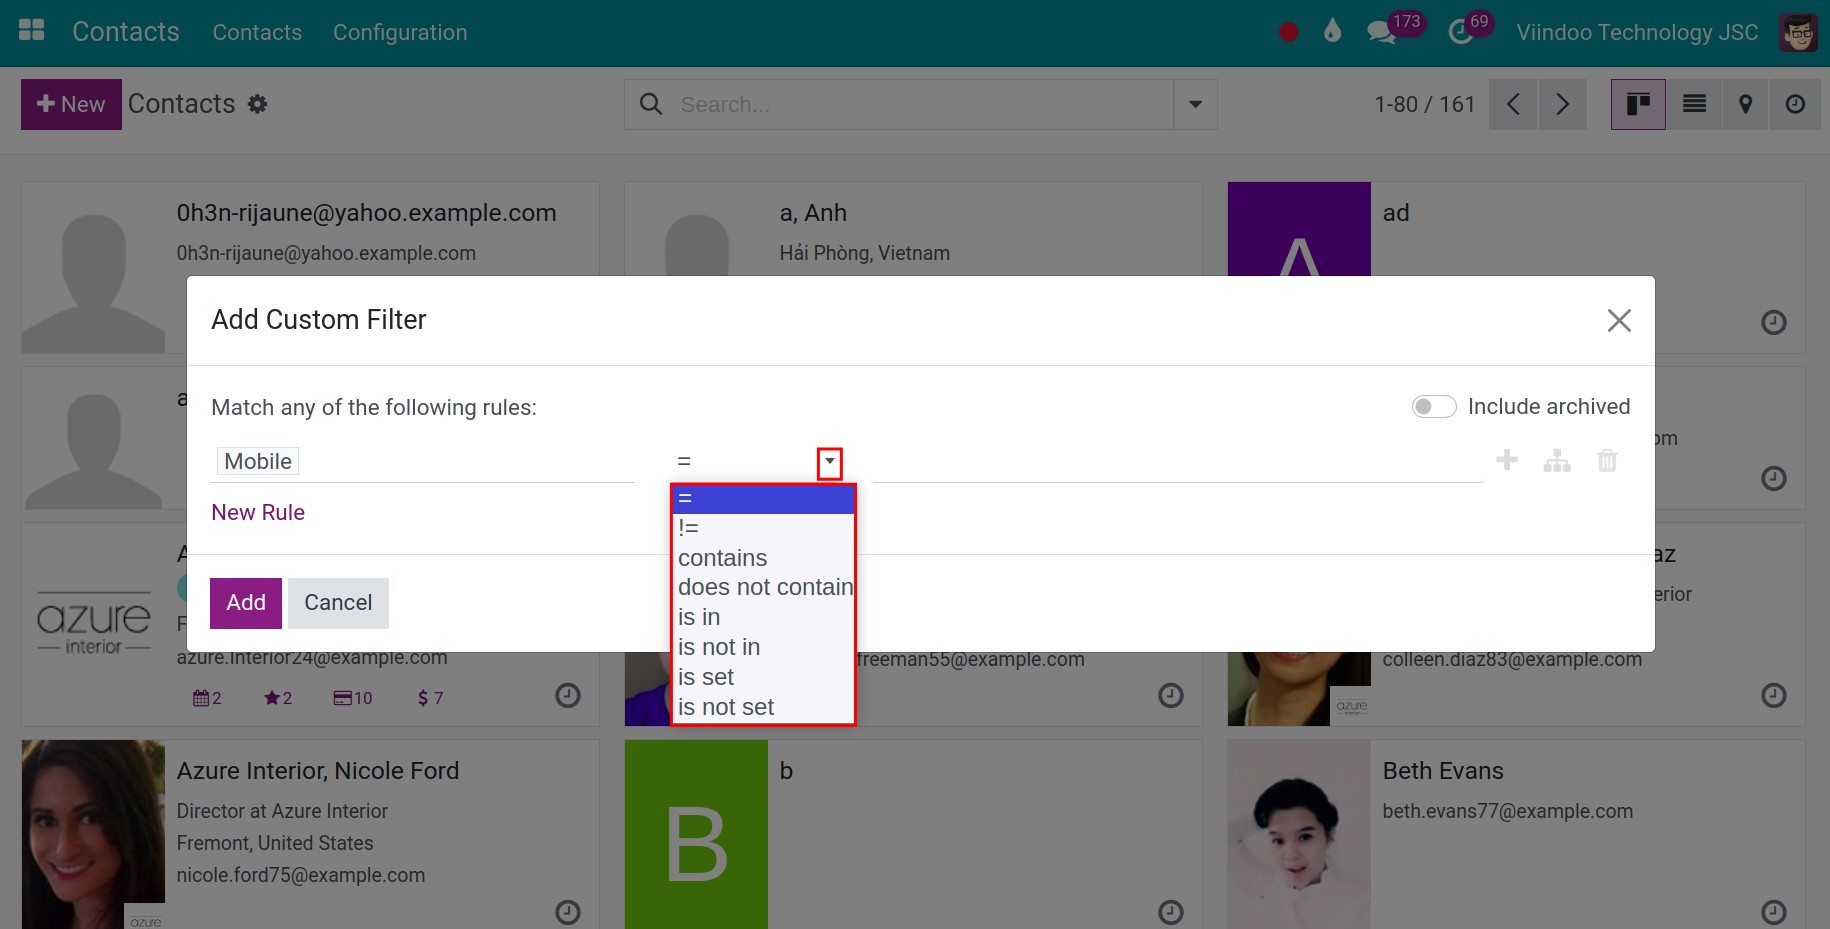The height and width of the screenshot is (929, 1830).
Task: Open Azure Interior, Nicole Ford contact photo
Action: pos(93,834)
